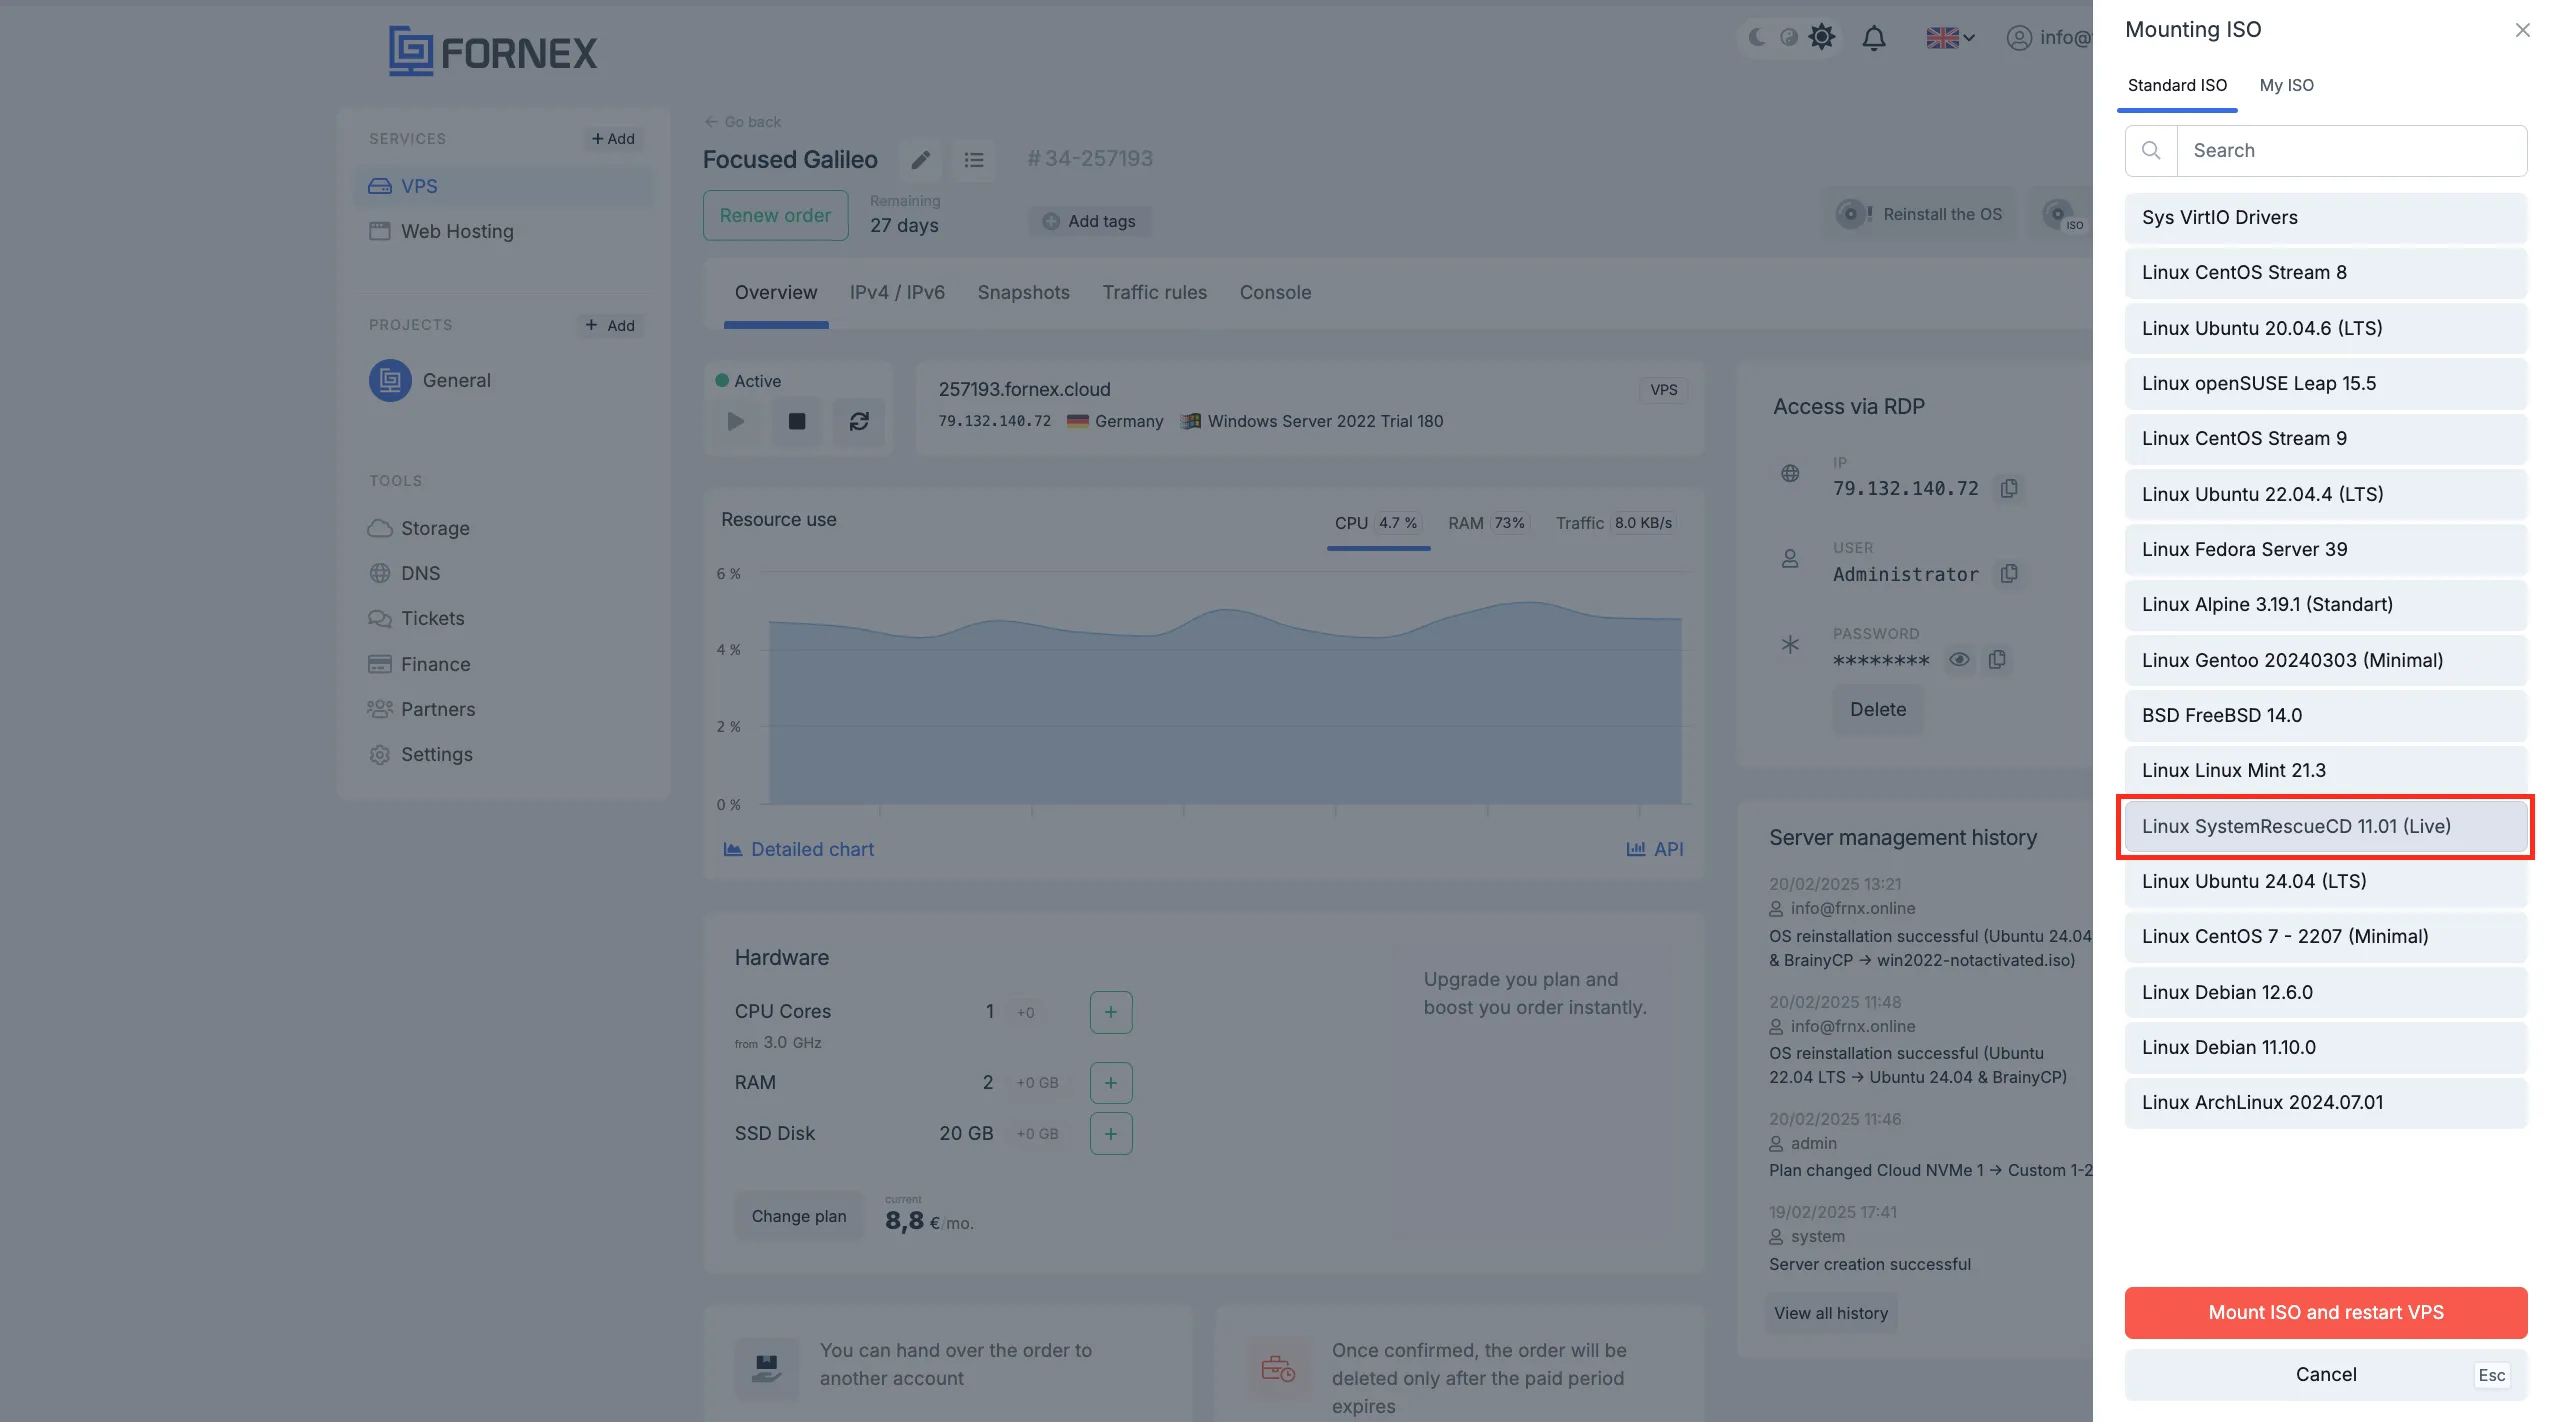2560x1422 pixels.
Task: Select Linux Debian 11.10.0 ISO
Action: click(2326, 1047)
